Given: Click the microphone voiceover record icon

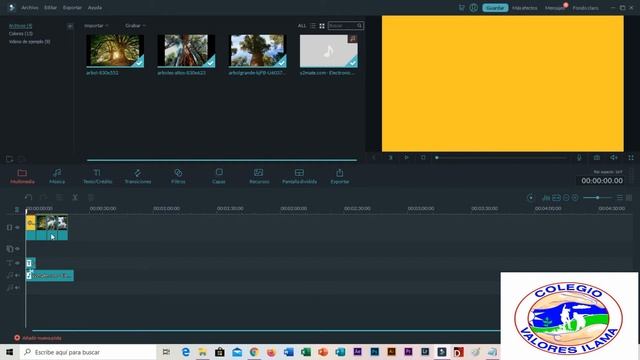Looking at the screenshot, I should 579,158.
